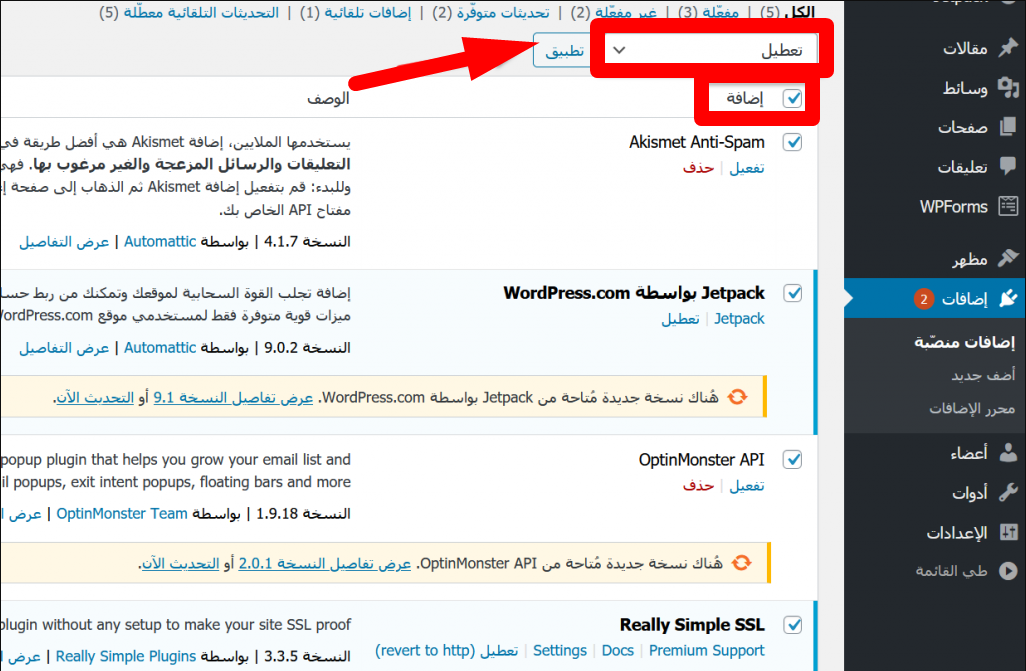
Task: Collapse the sidebar with طي القائمة
Action: point(951,571)
